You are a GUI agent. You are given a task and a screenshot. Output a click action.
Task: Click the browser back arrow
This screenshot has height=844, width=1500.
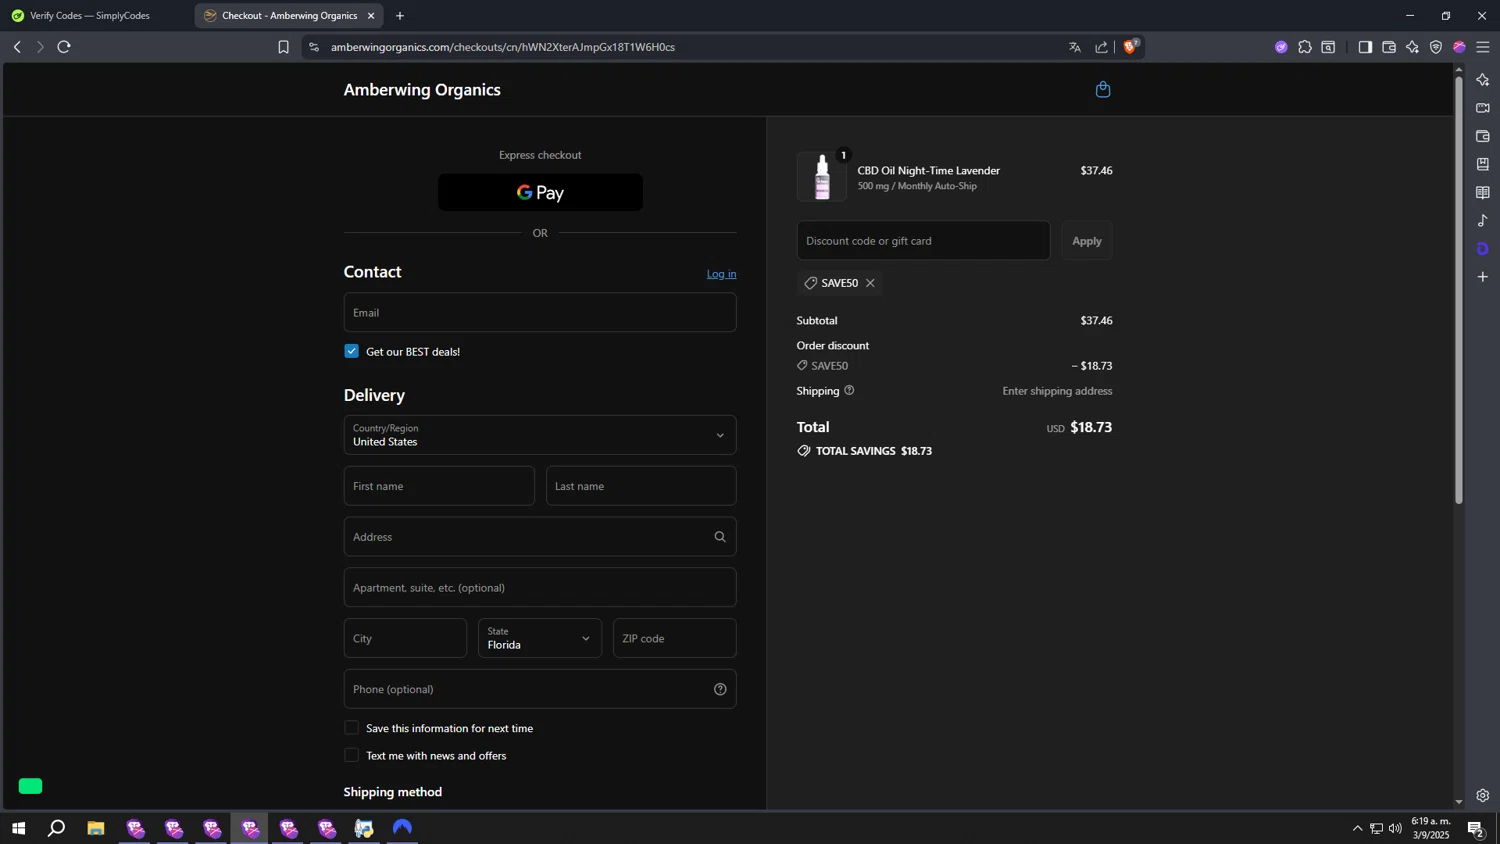pos(17,47)
